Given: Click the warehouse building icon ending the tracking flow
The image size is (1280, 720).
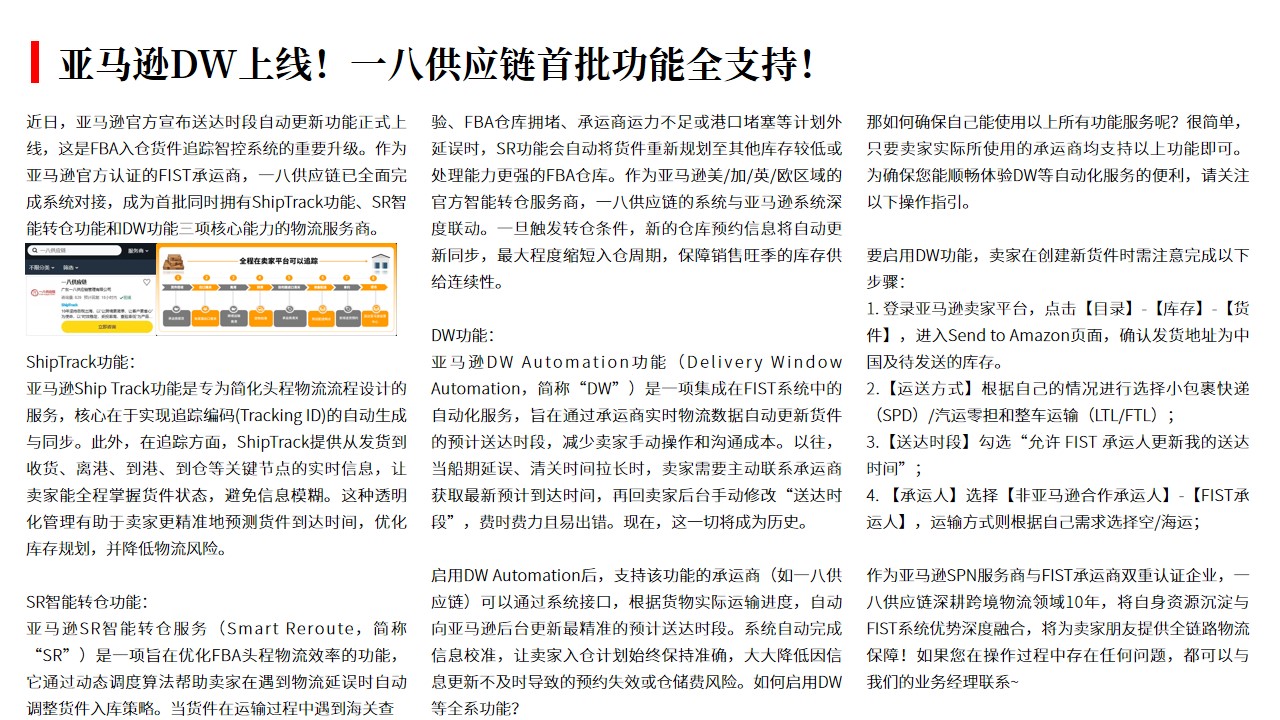Looking at the screenshot, I should pyautogui.click(x=380, y=261).
